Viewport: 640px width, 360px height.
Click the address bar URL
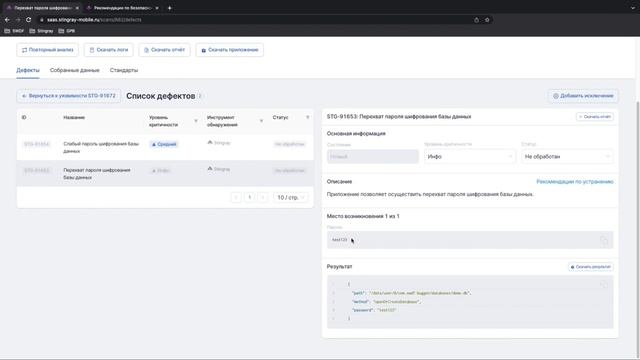(94, 20)
